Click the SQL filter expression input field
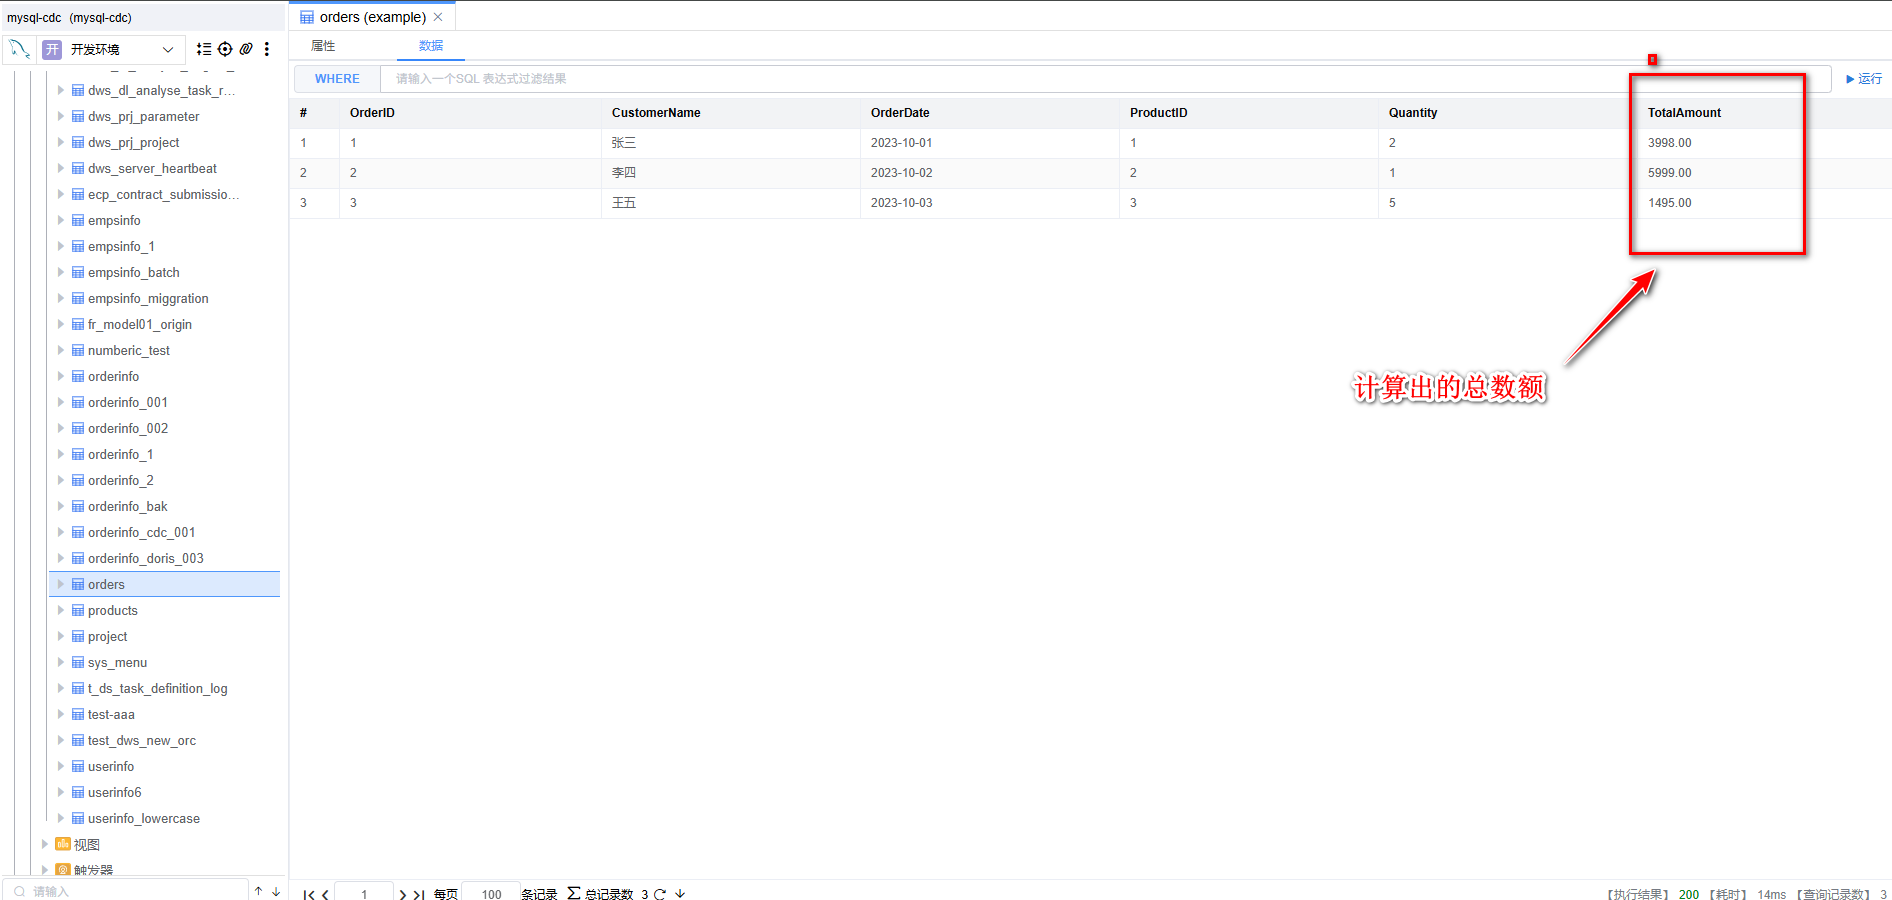Image resolution: width=1892 pixels, height=900 pixels. click(x=1000, y=79)
